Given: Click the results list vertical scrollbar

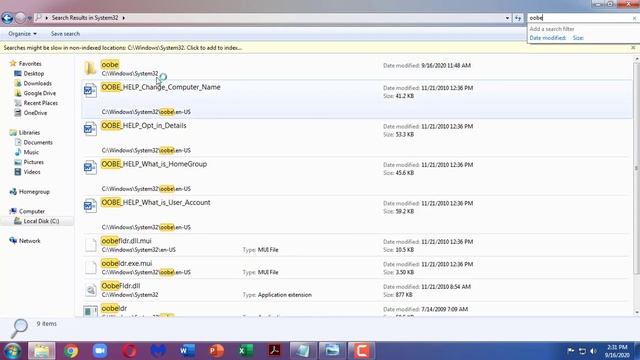Looking at the screenshot, I should [x=636, y=167].
